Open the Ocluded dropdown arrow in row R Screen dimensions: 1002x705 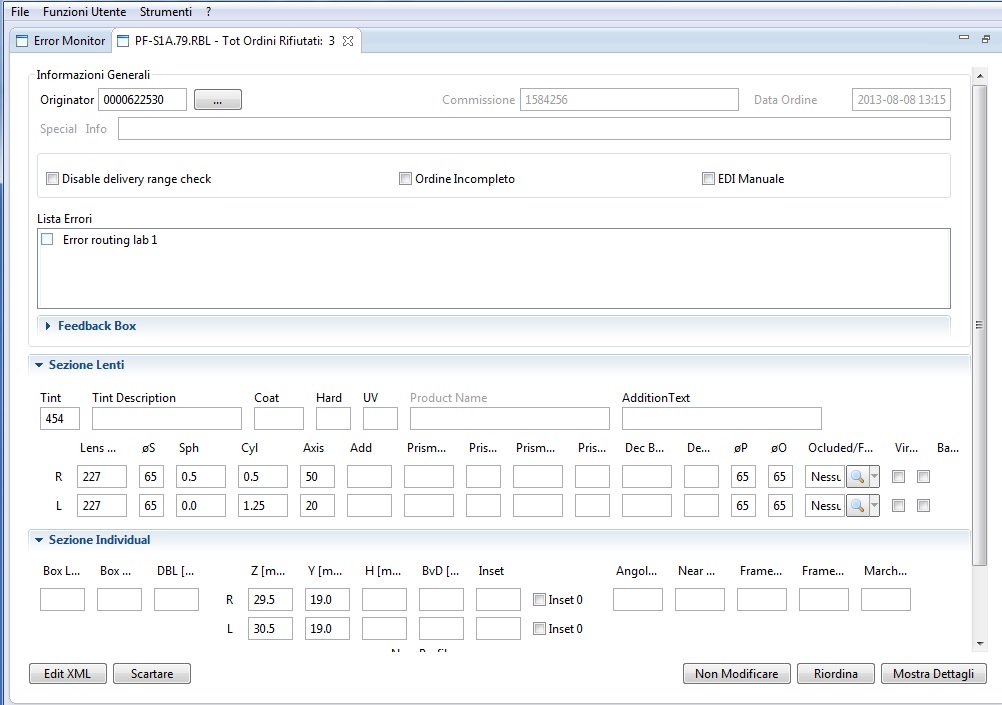pyautogui.click(x=874, y=477)
